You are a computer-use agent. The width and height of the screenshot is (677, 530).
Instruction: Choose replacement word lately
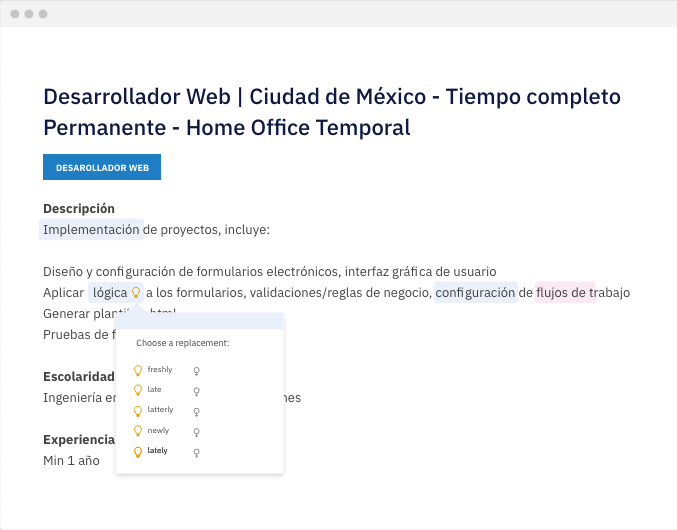(157, 451)
